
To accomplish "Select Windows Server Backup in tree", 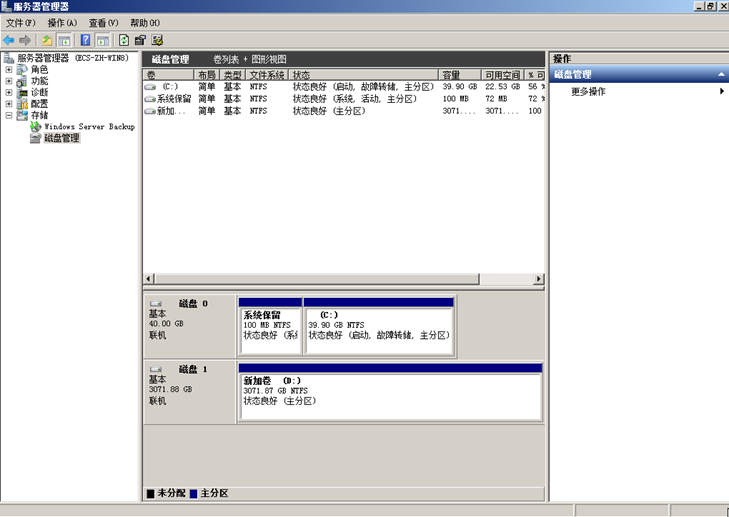I will (88, 127).
